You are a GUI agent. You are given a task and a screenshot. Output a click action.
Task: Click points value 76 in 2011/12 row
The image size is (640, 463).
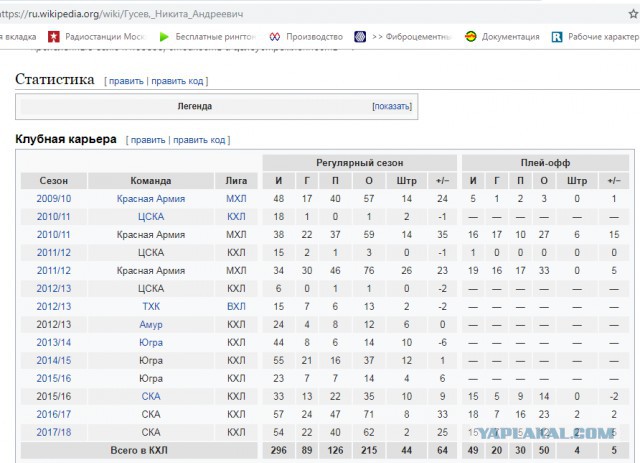click(x=369, y=271)
